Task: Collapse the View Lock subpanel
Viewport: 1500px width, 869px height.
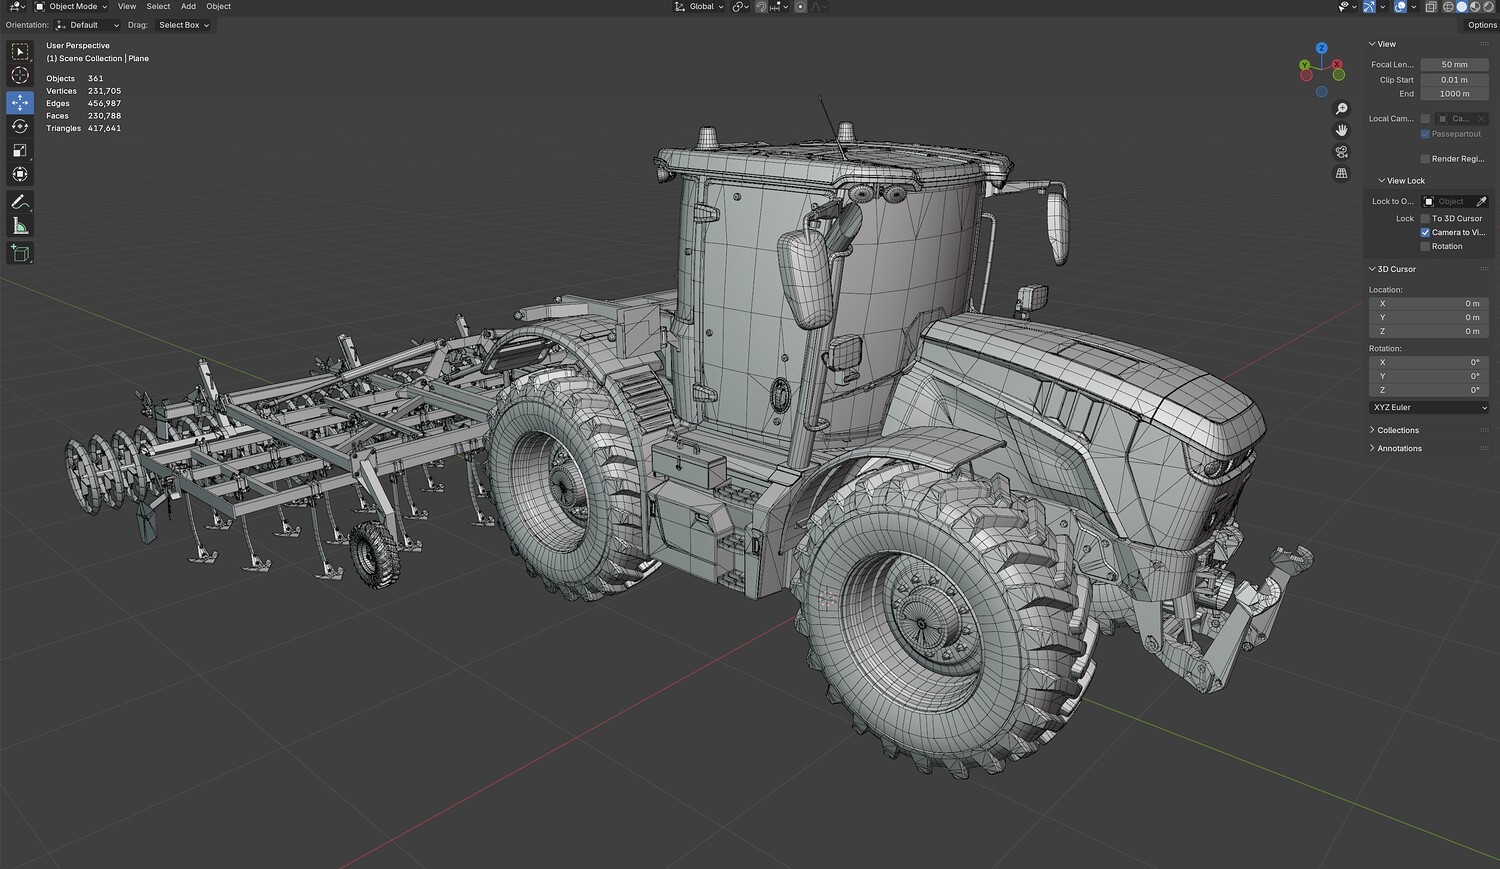Action: coord(1402,181)
